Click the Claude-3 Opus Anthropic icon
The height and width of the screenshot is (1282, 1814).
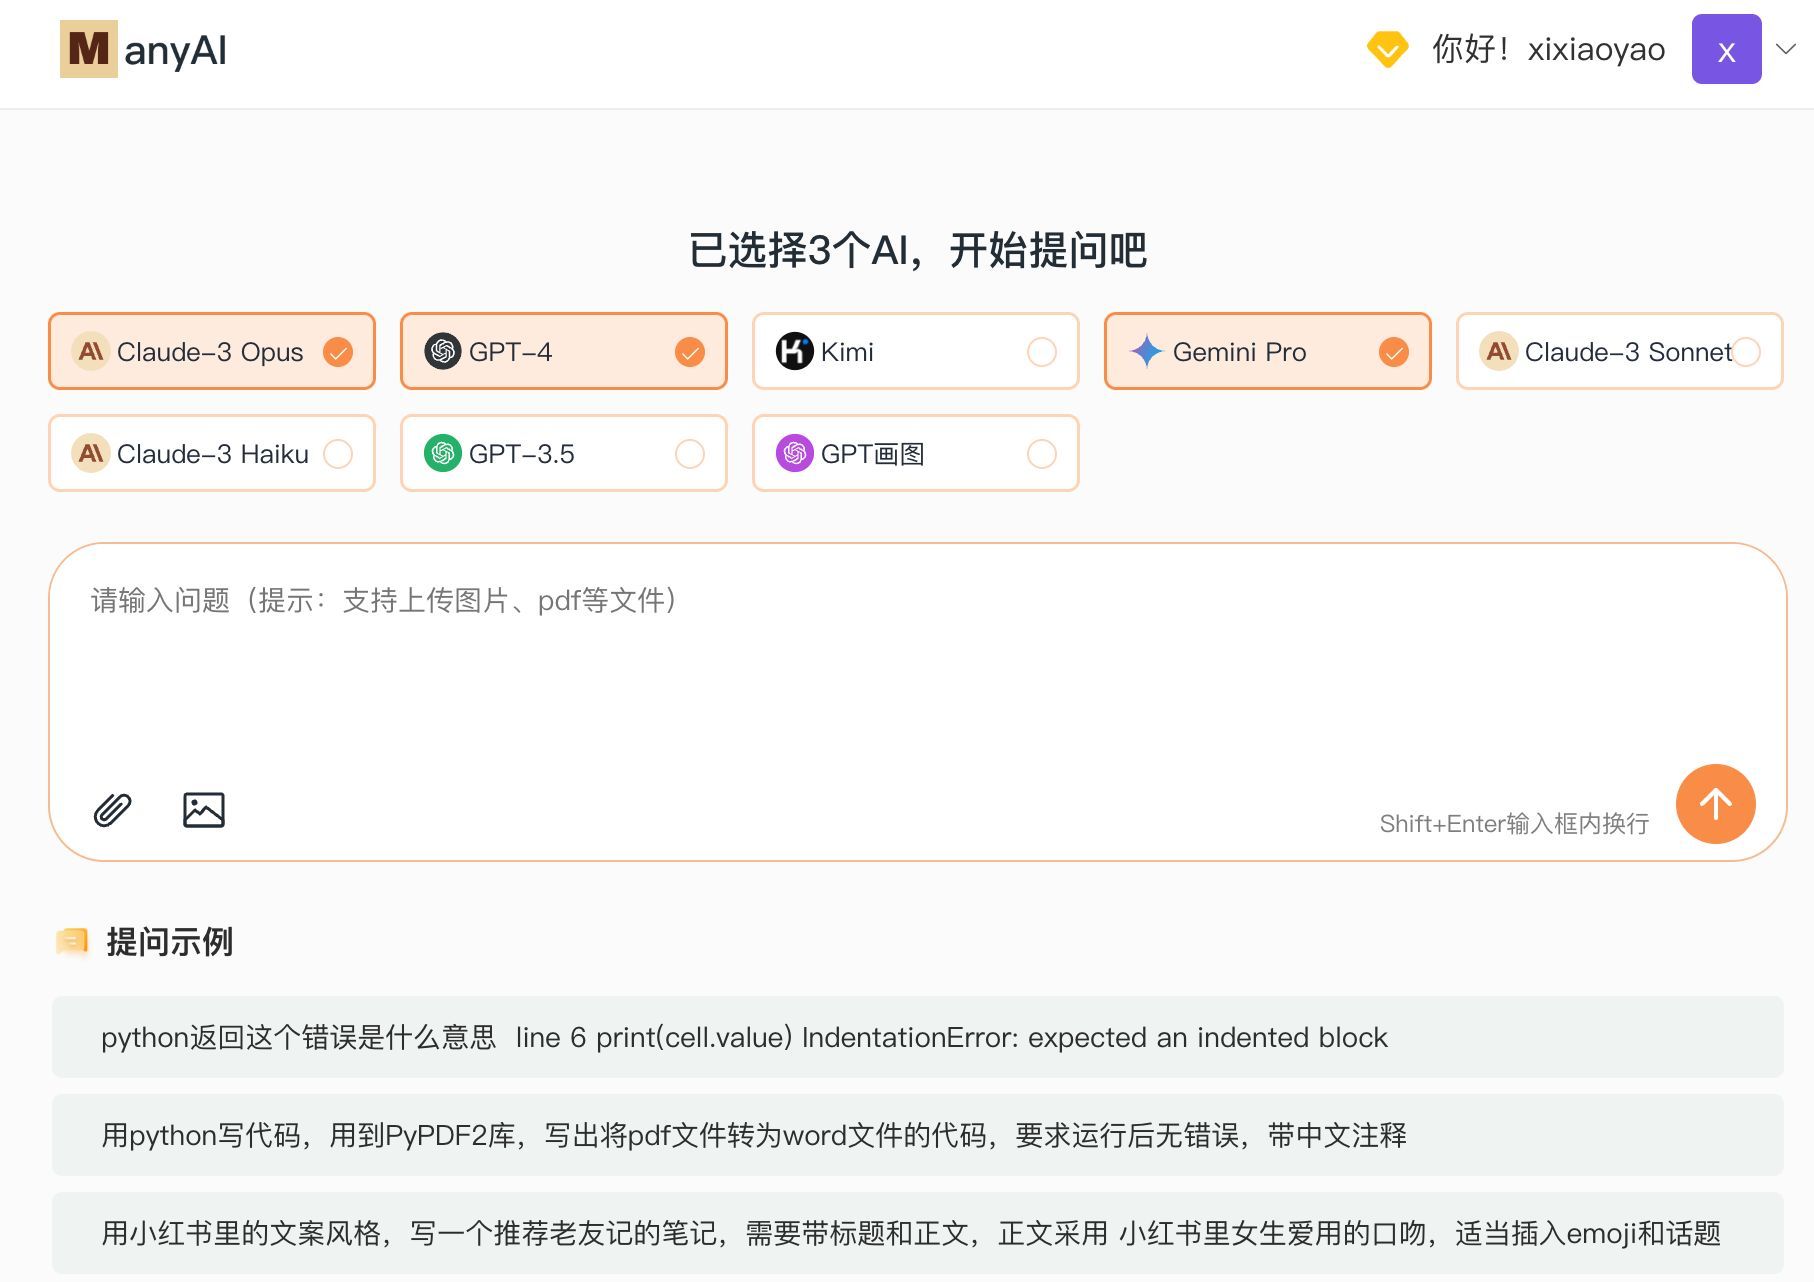[x=90, y=352]
